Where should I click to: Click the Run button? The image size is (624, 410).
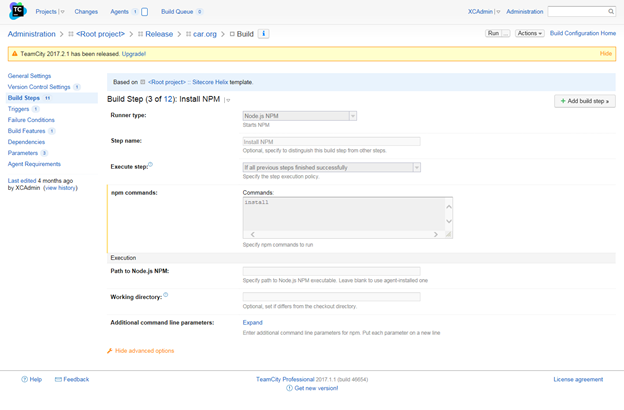[x=493, y=33]
